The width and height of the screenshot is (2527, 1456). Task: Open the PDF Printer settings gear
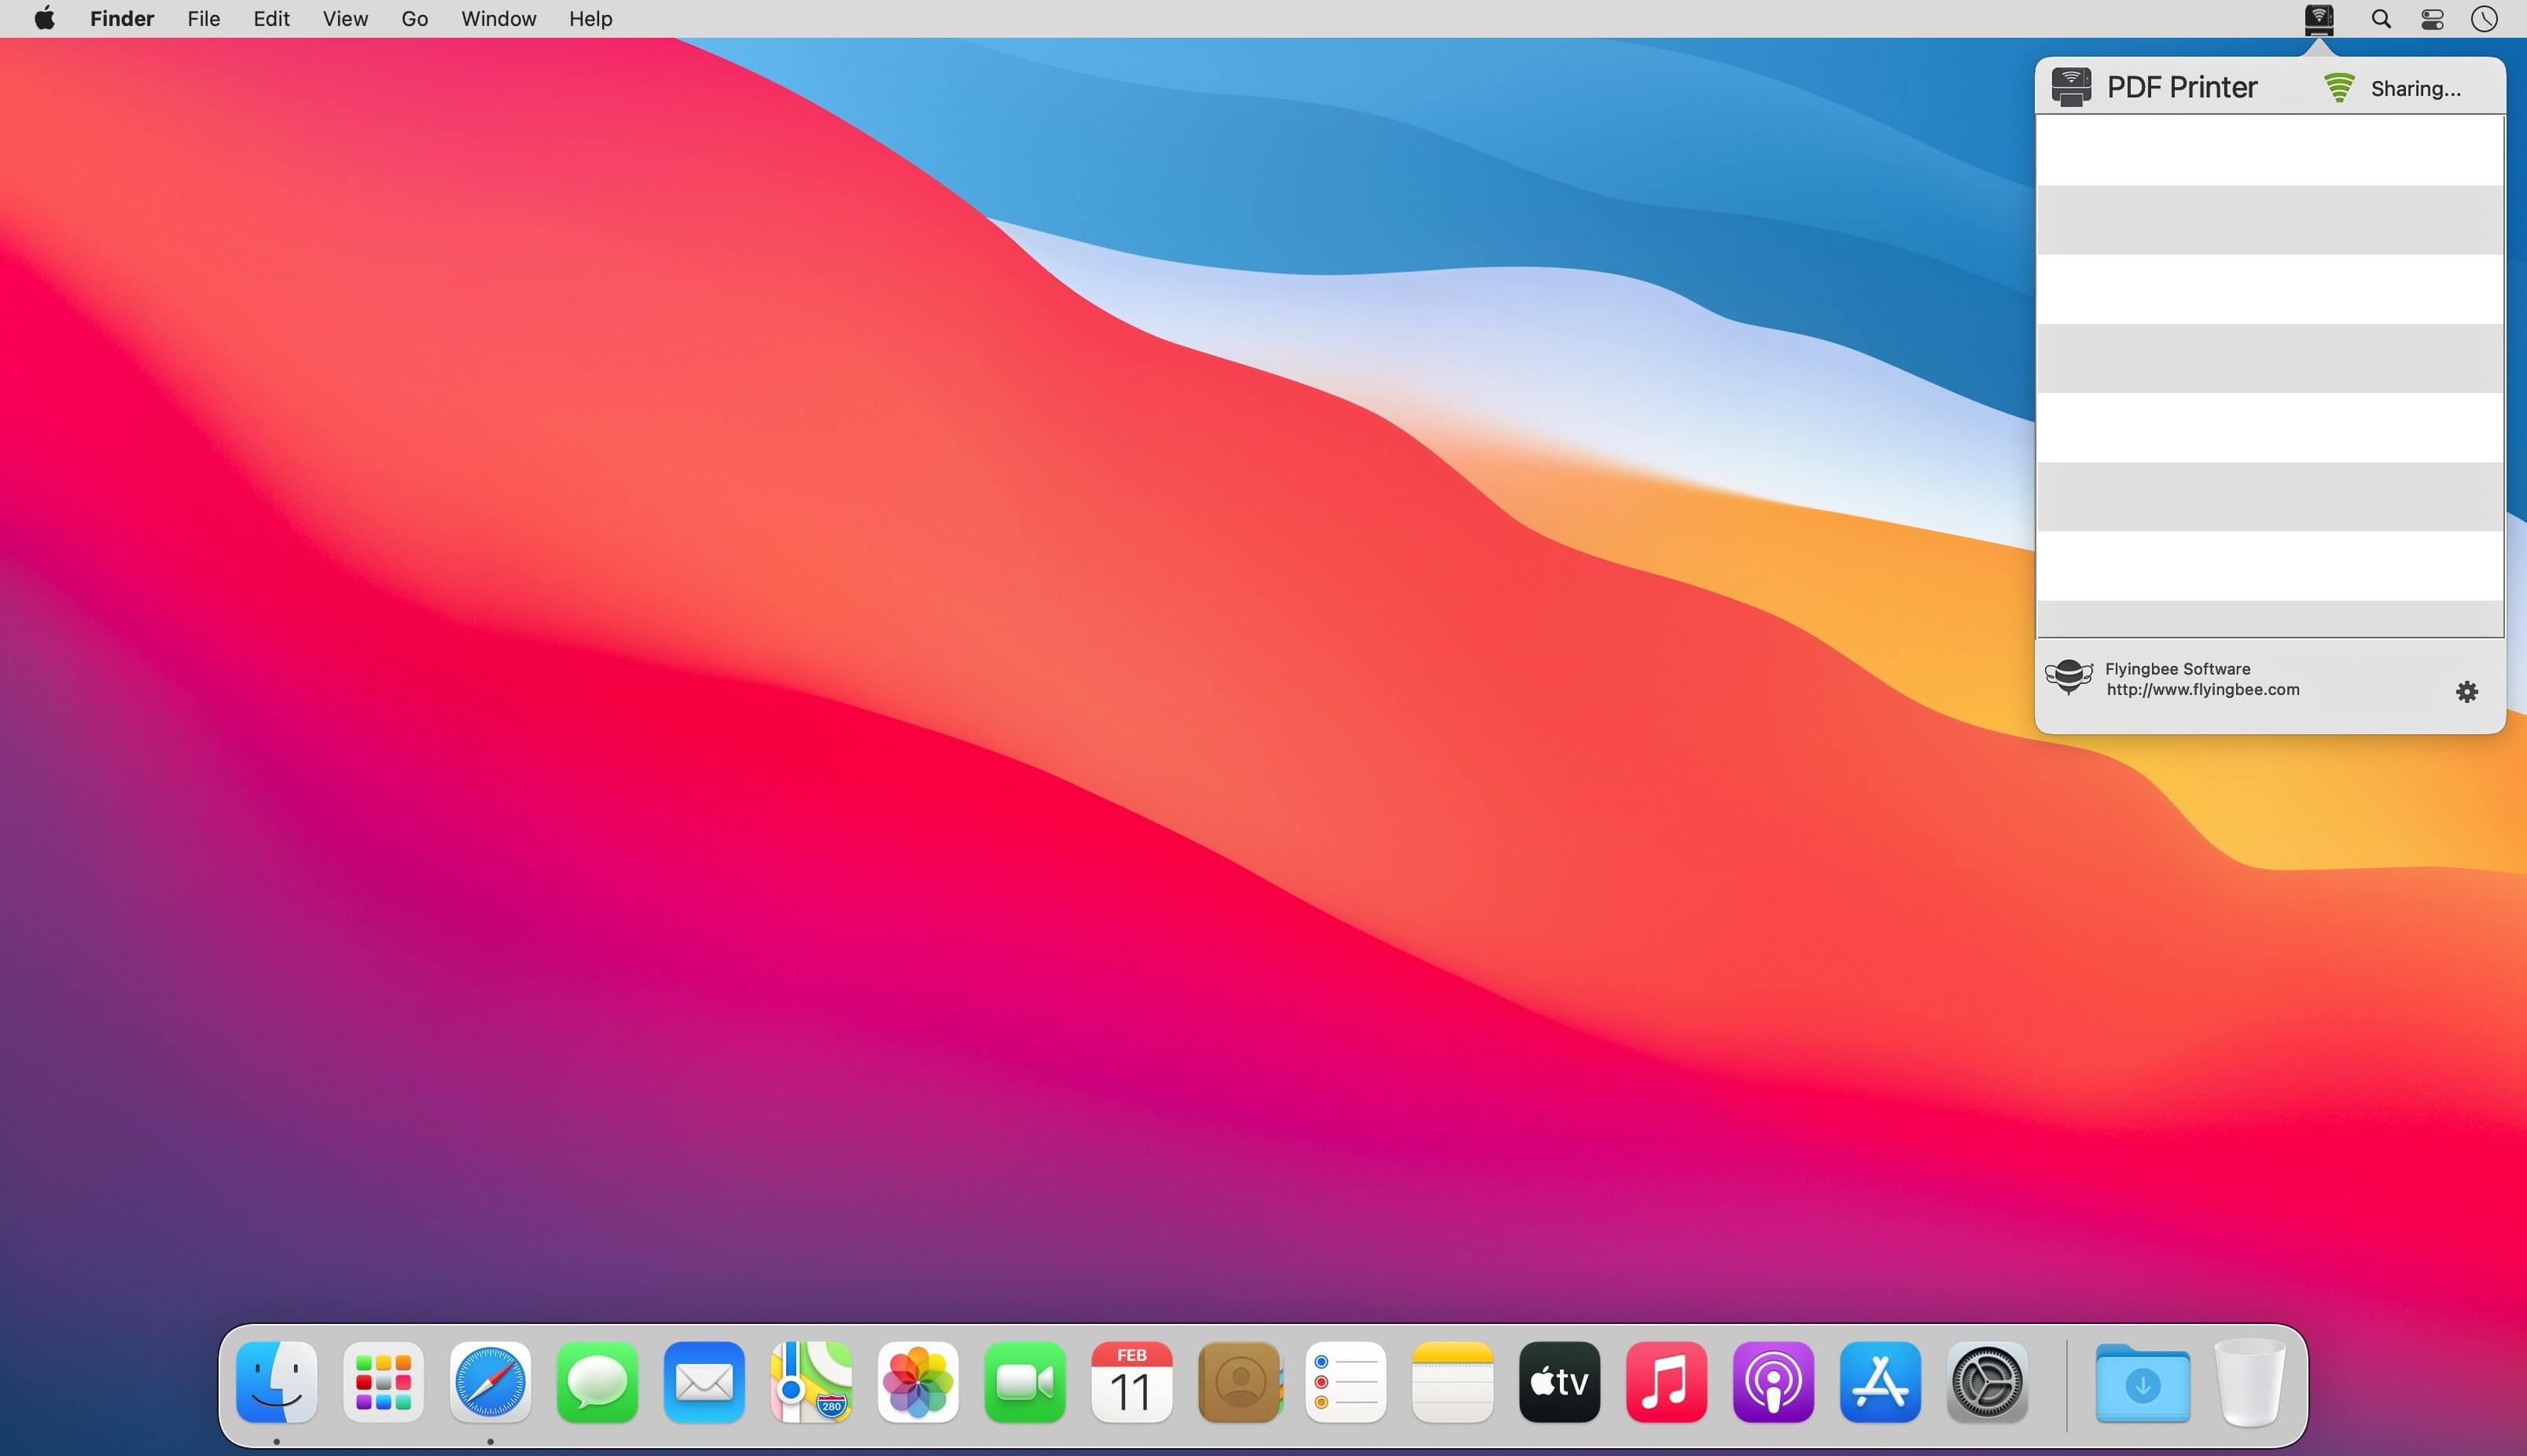point(2466,692)
